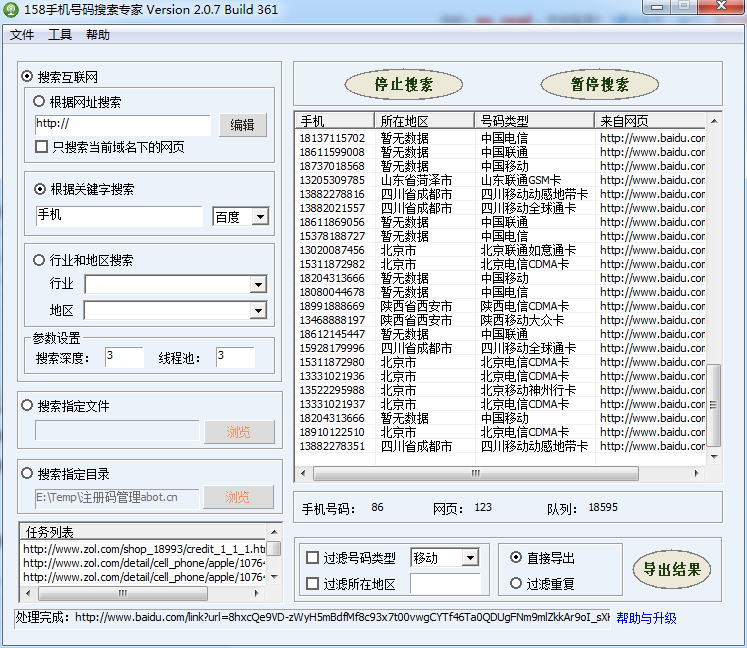Click the results table scroll-down arrow

[714, 456]
